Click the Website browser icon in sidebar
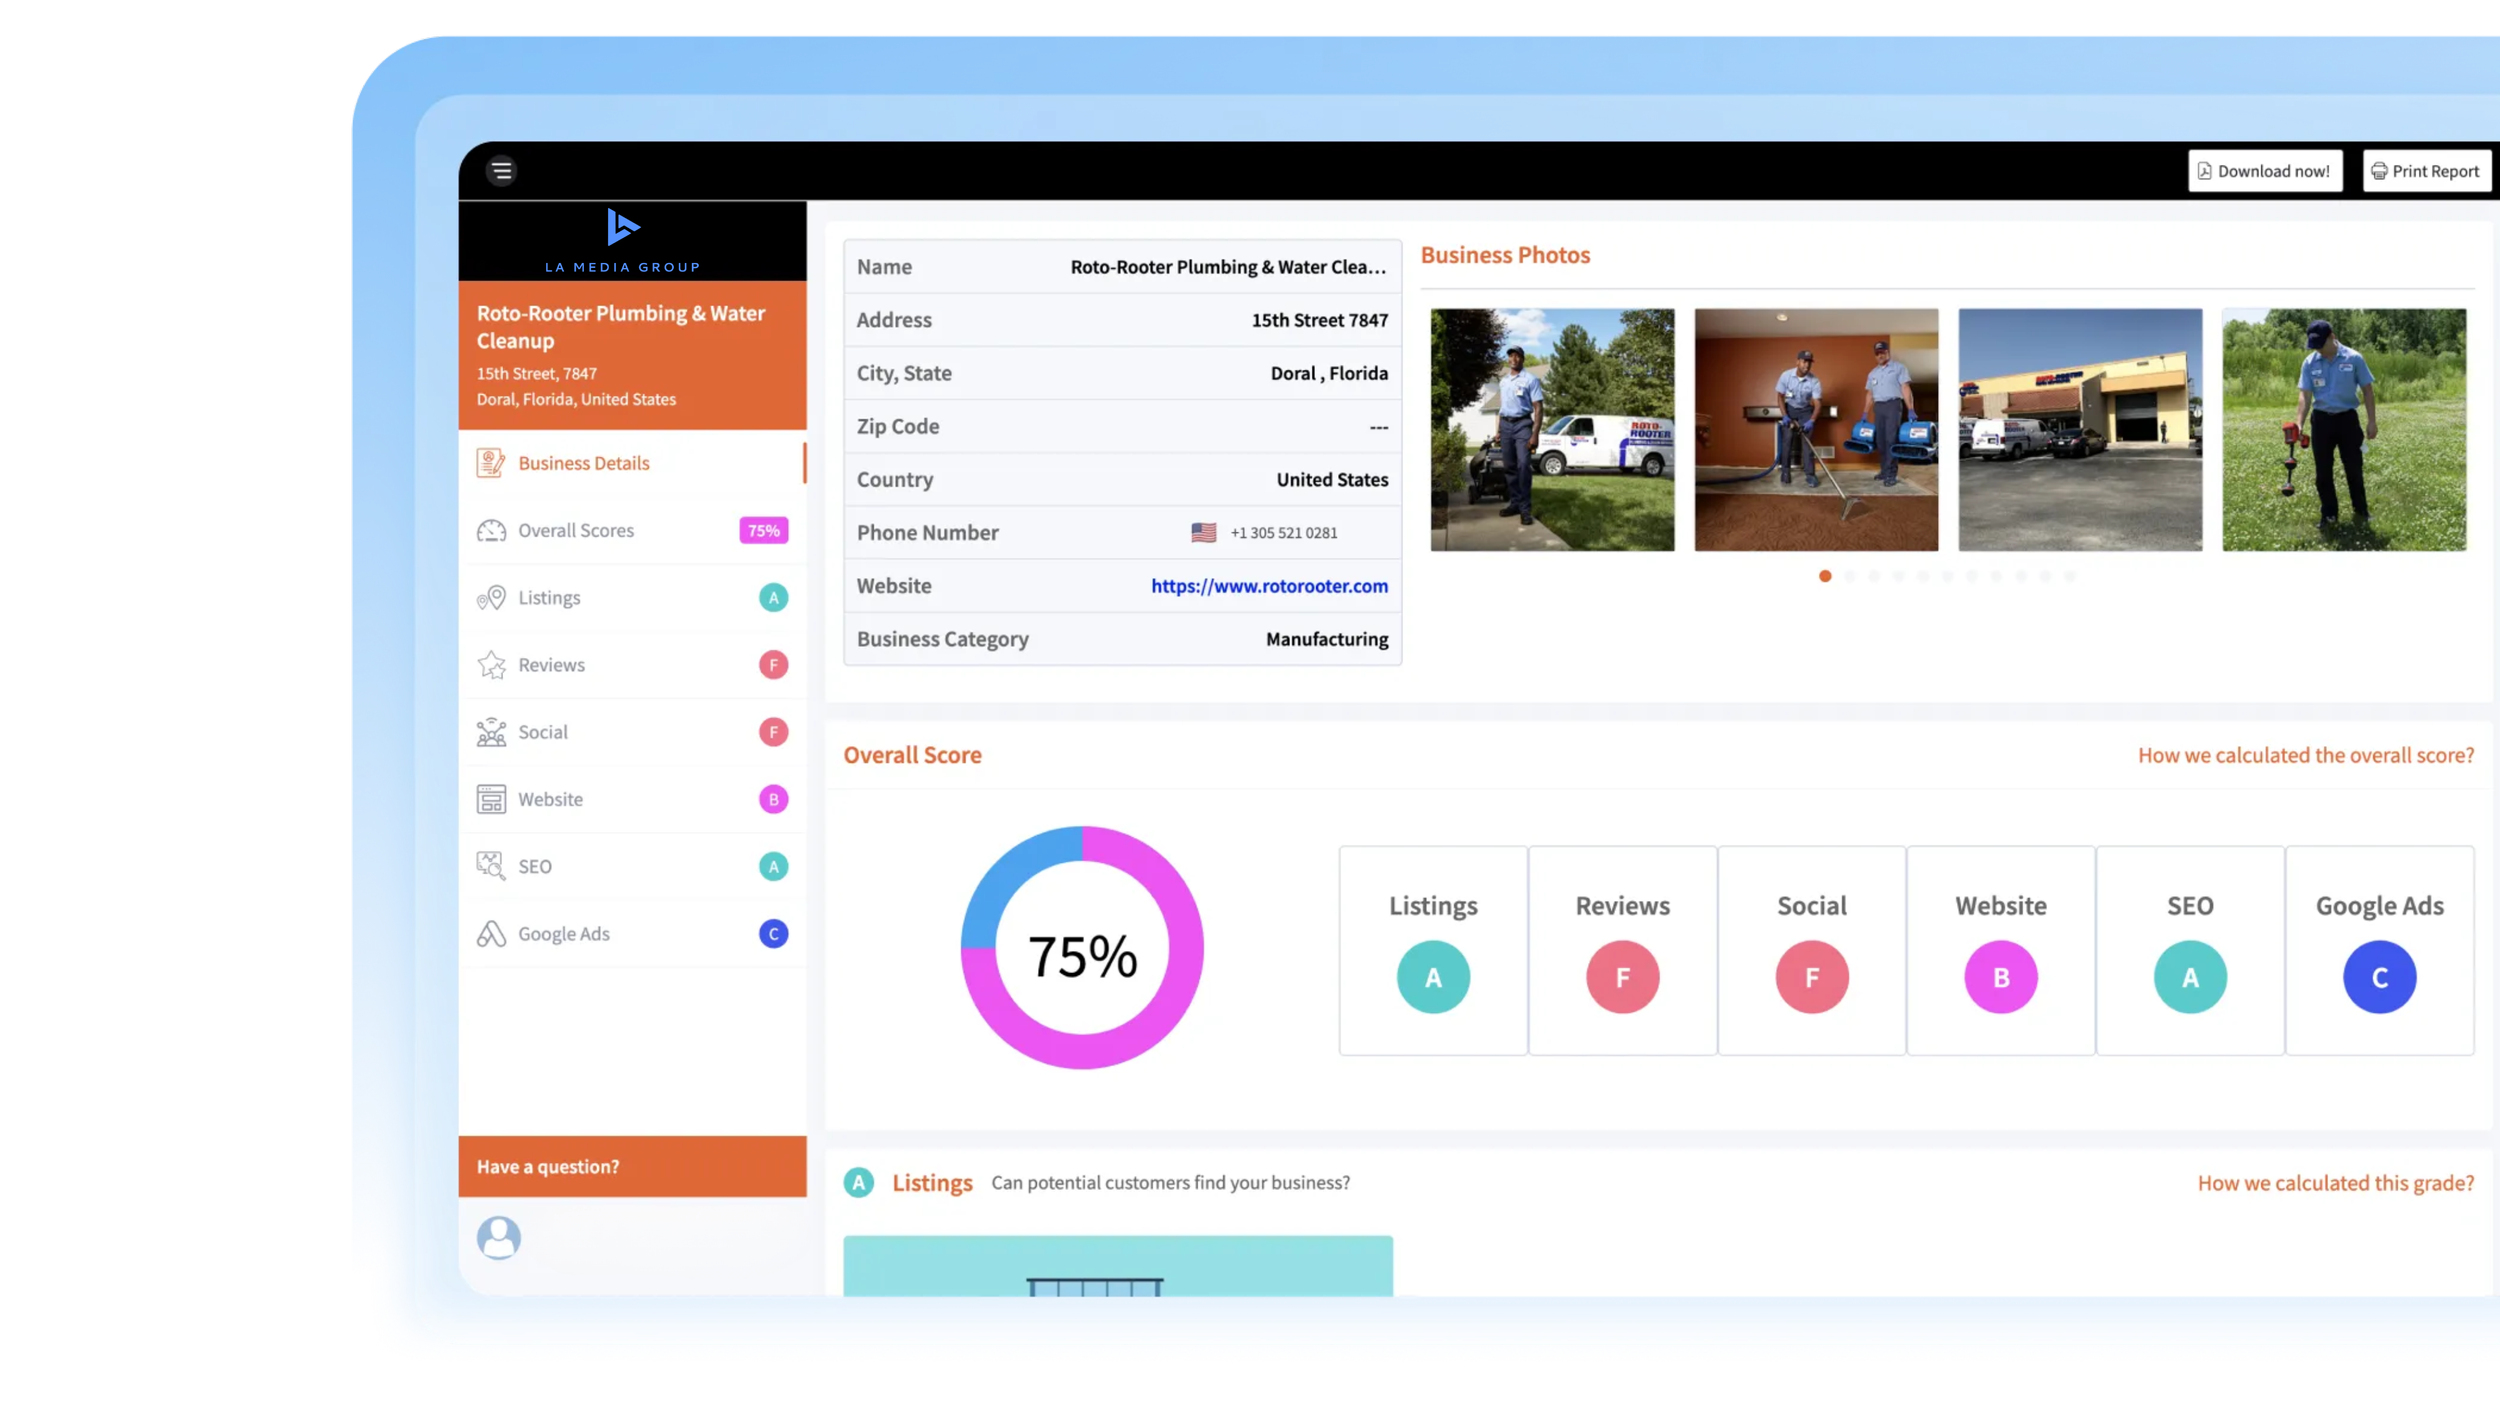The image size is (2500, 1406). coord(491,799)
